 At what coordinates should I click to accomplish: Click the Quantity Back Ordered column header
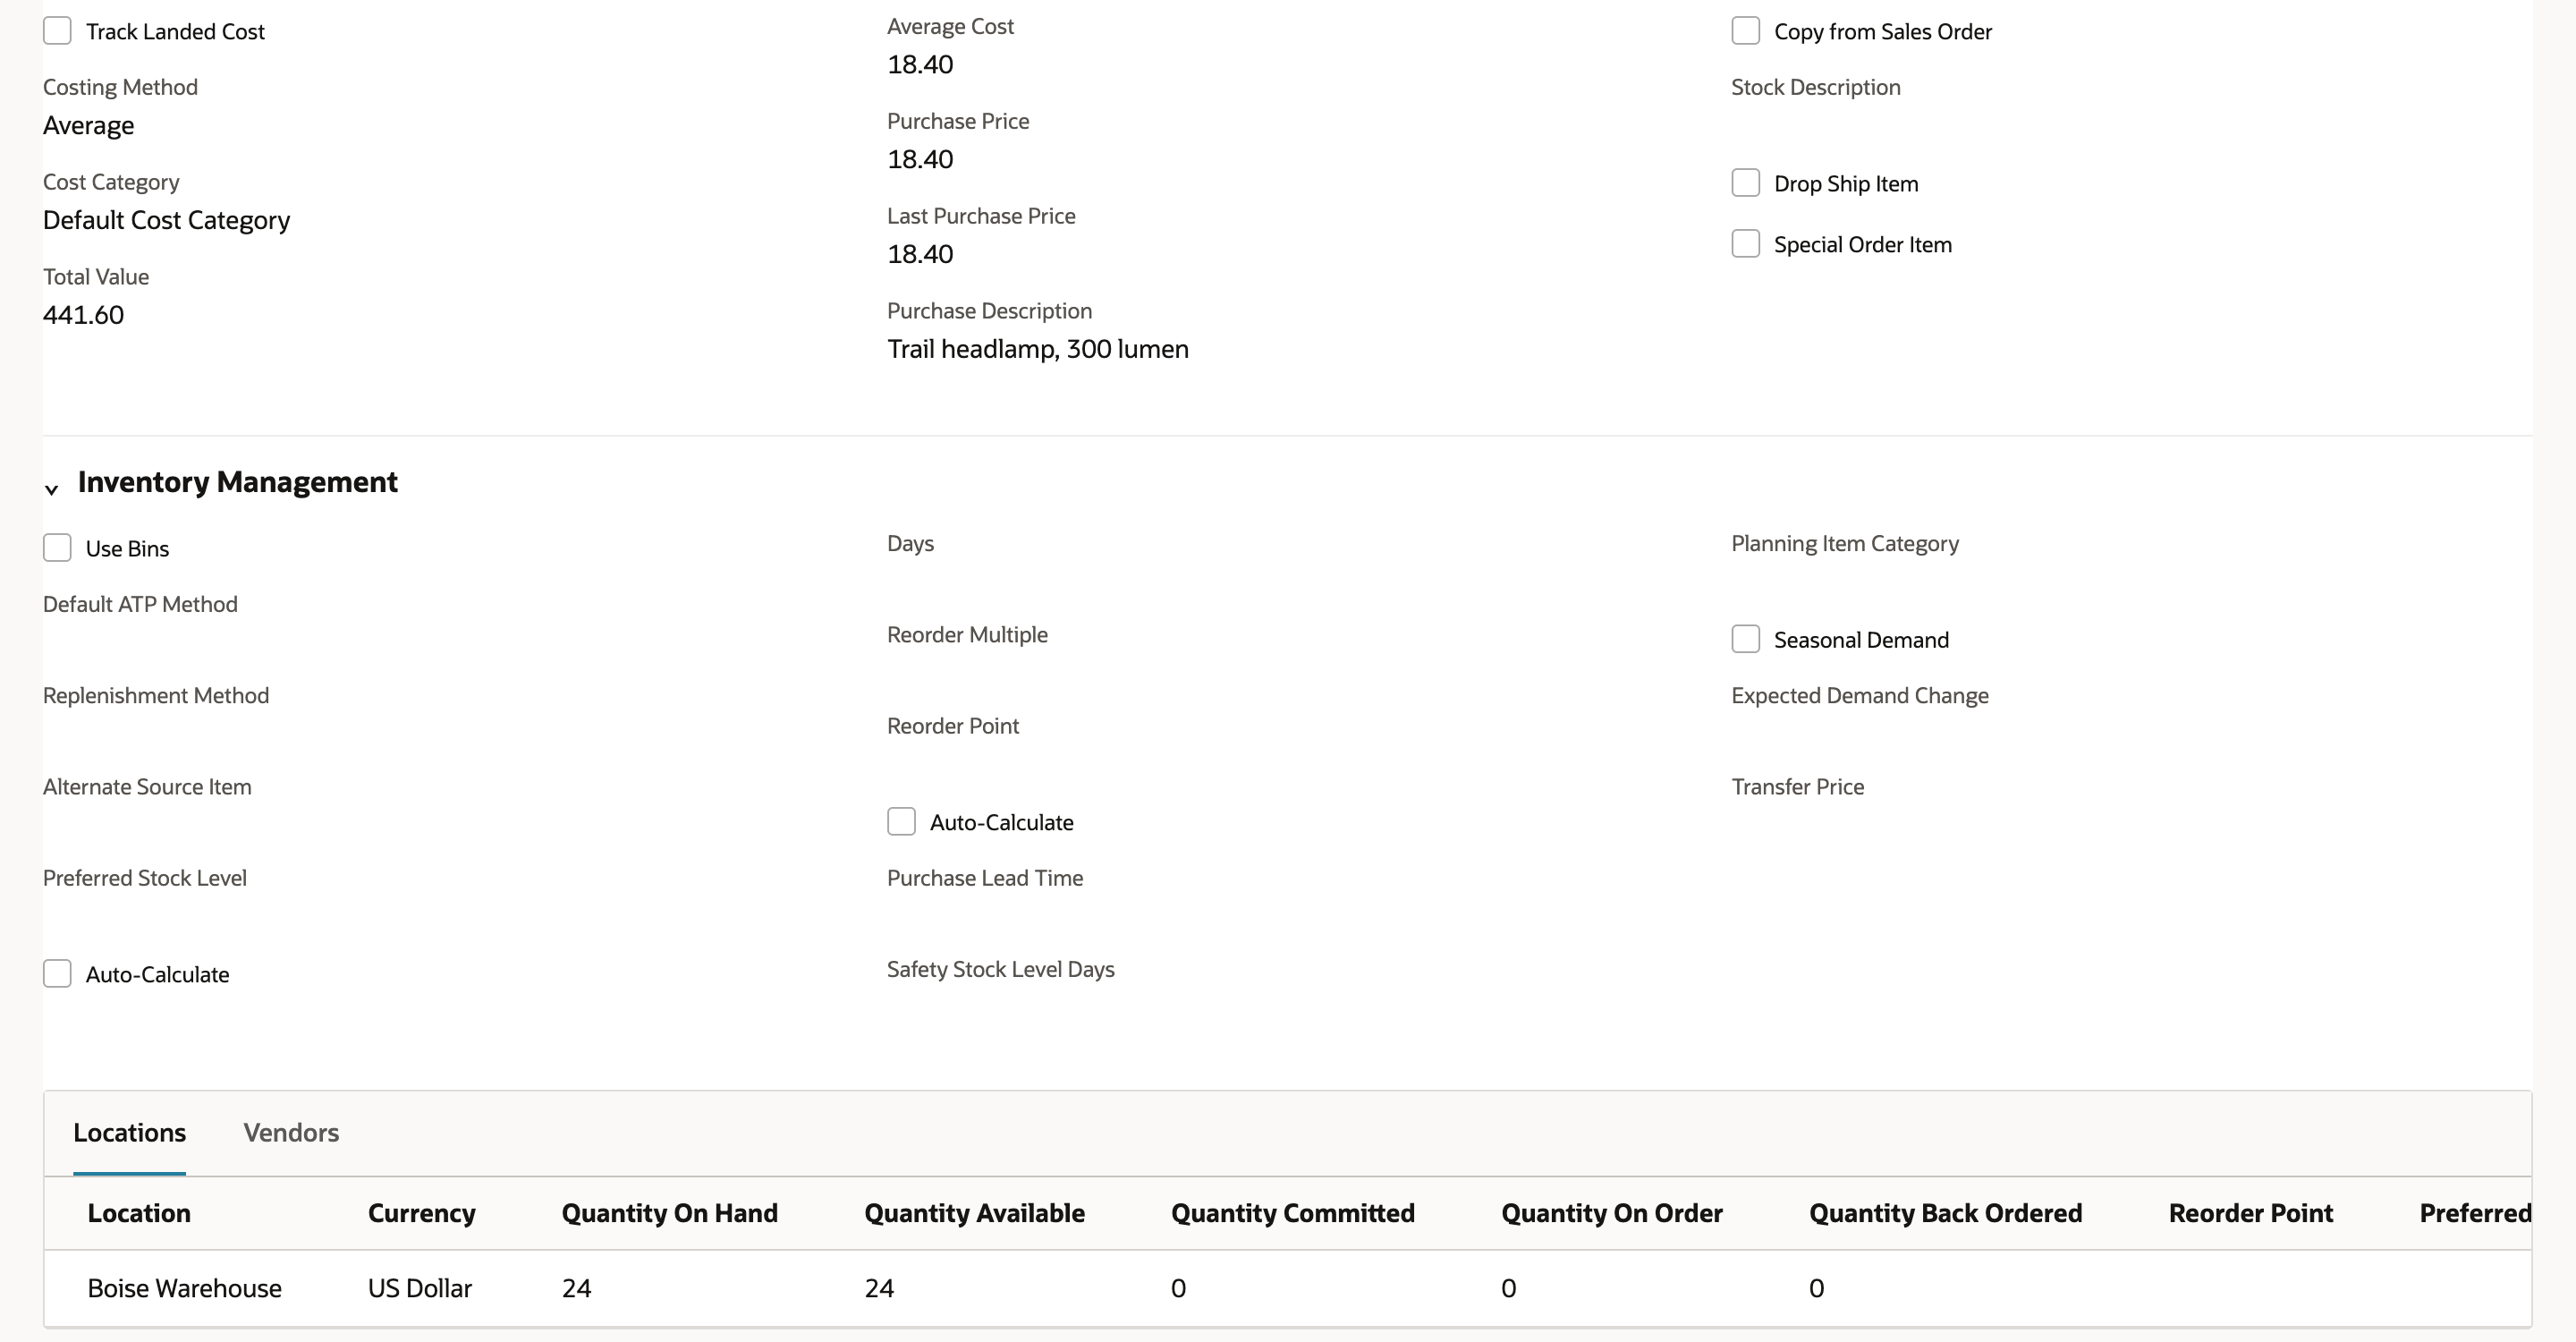1945,1213
